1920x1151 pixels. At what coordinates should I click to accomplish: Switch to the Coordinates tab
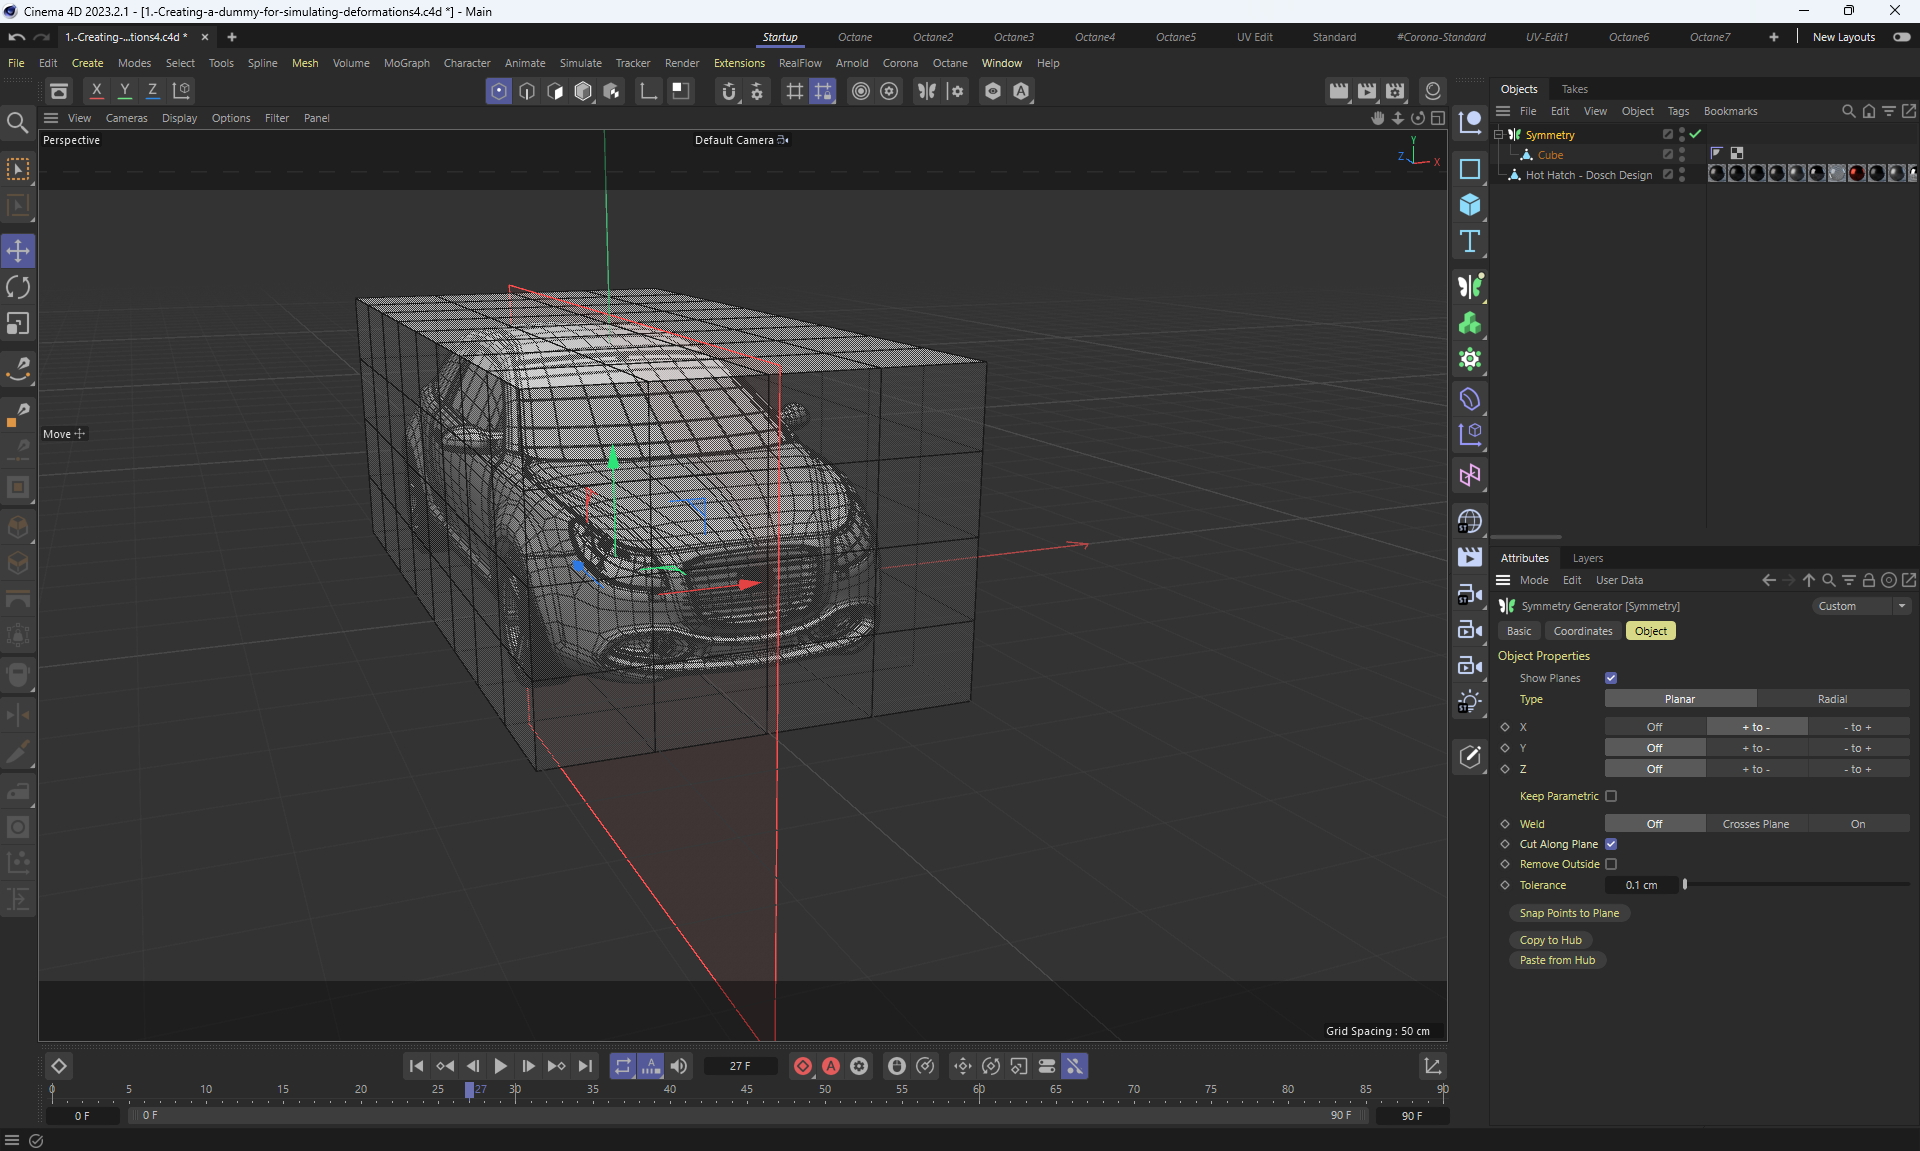[1582, 631]
